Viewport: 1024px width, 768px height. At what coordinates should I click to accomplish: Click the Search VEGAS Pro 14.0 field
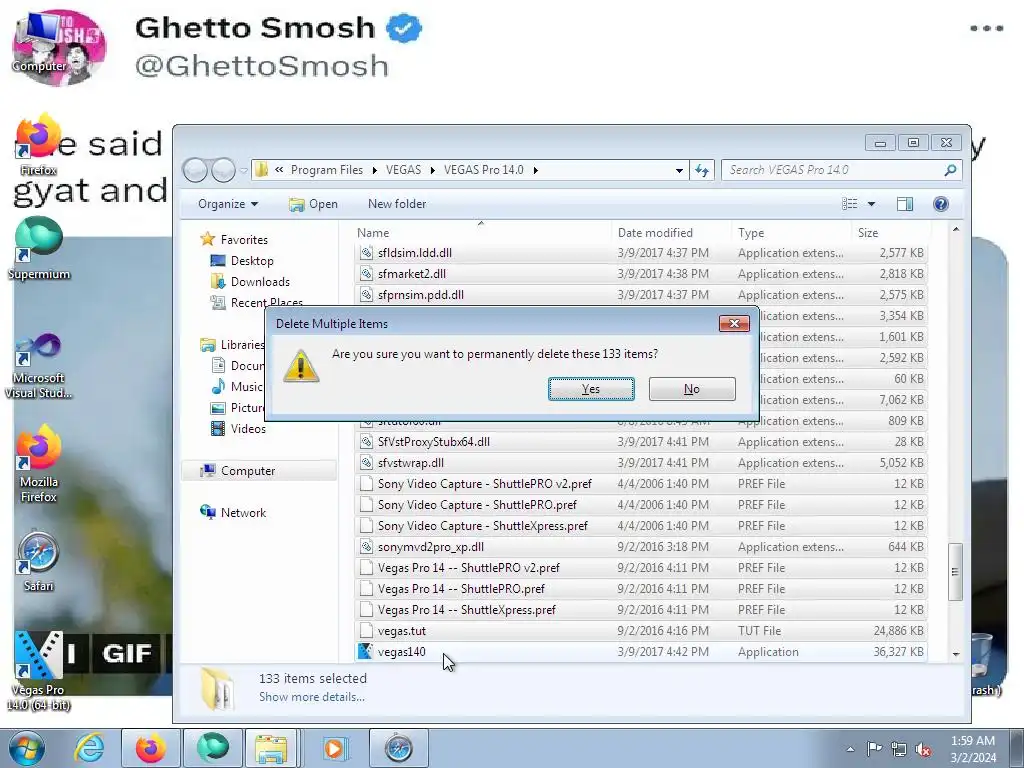click(x=841, y=170)
